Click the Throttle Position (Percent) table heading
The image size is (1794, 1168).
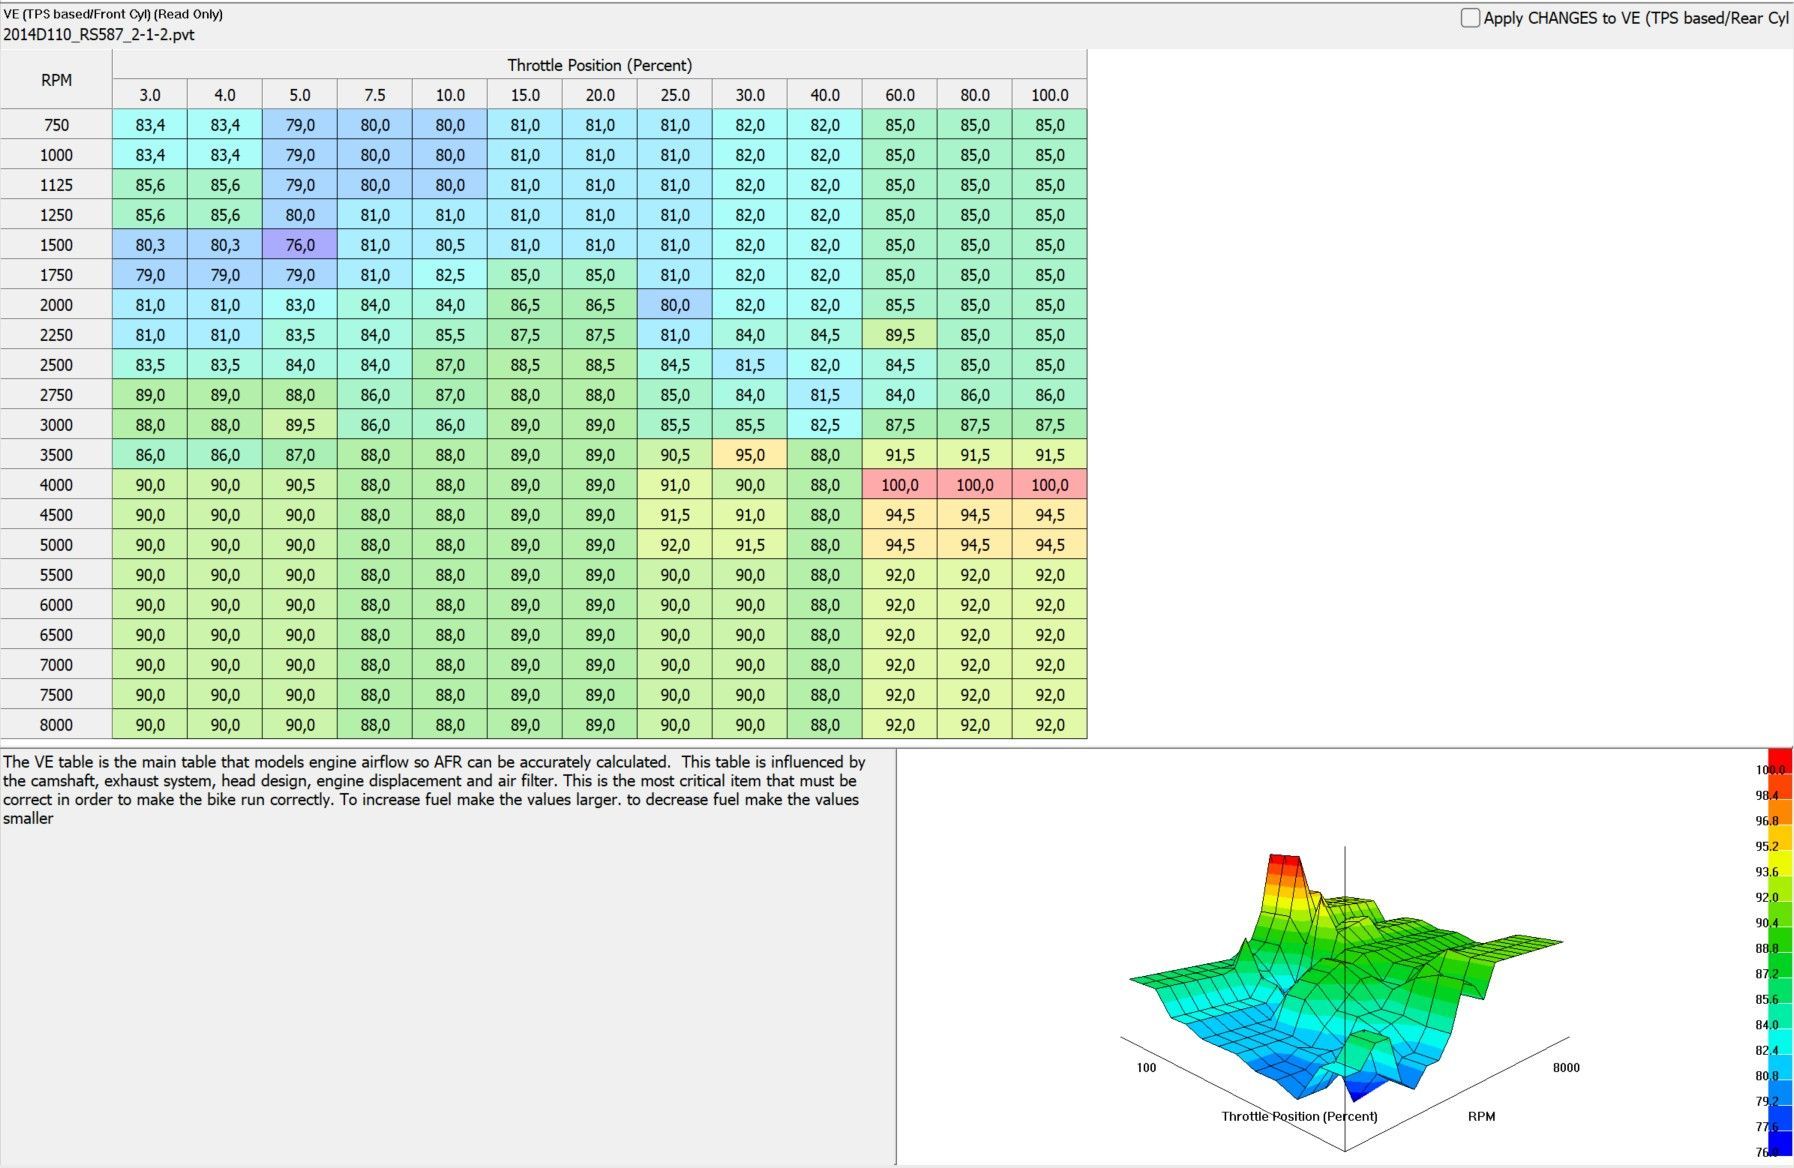[x=599, y=65]
